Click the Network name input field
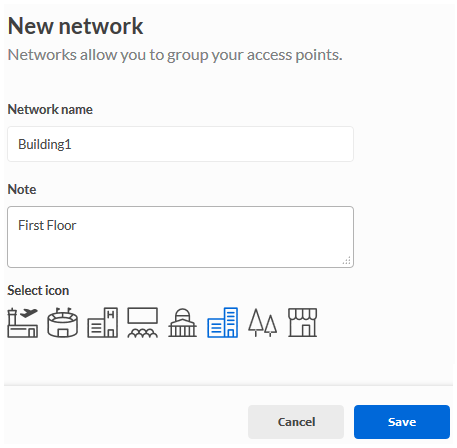This screenshot has width=457, height=448. pos(180,144)
